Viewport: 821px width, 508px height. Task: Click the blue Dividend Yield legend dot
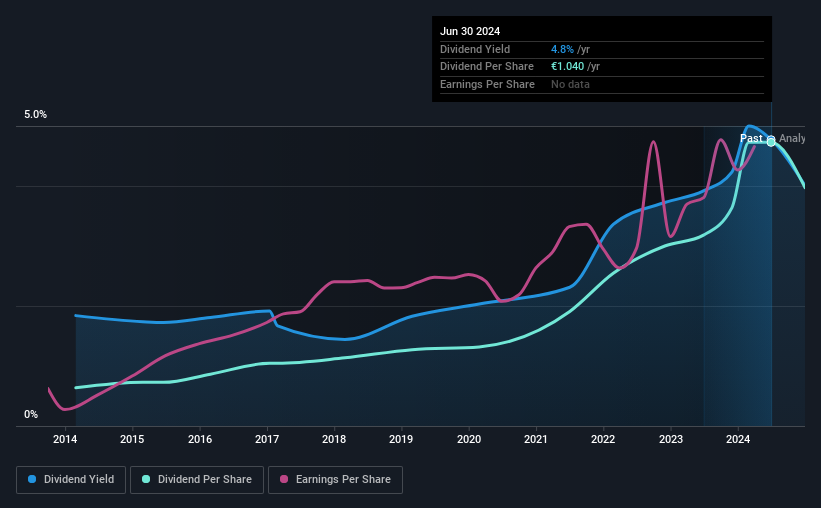point(32,479)
